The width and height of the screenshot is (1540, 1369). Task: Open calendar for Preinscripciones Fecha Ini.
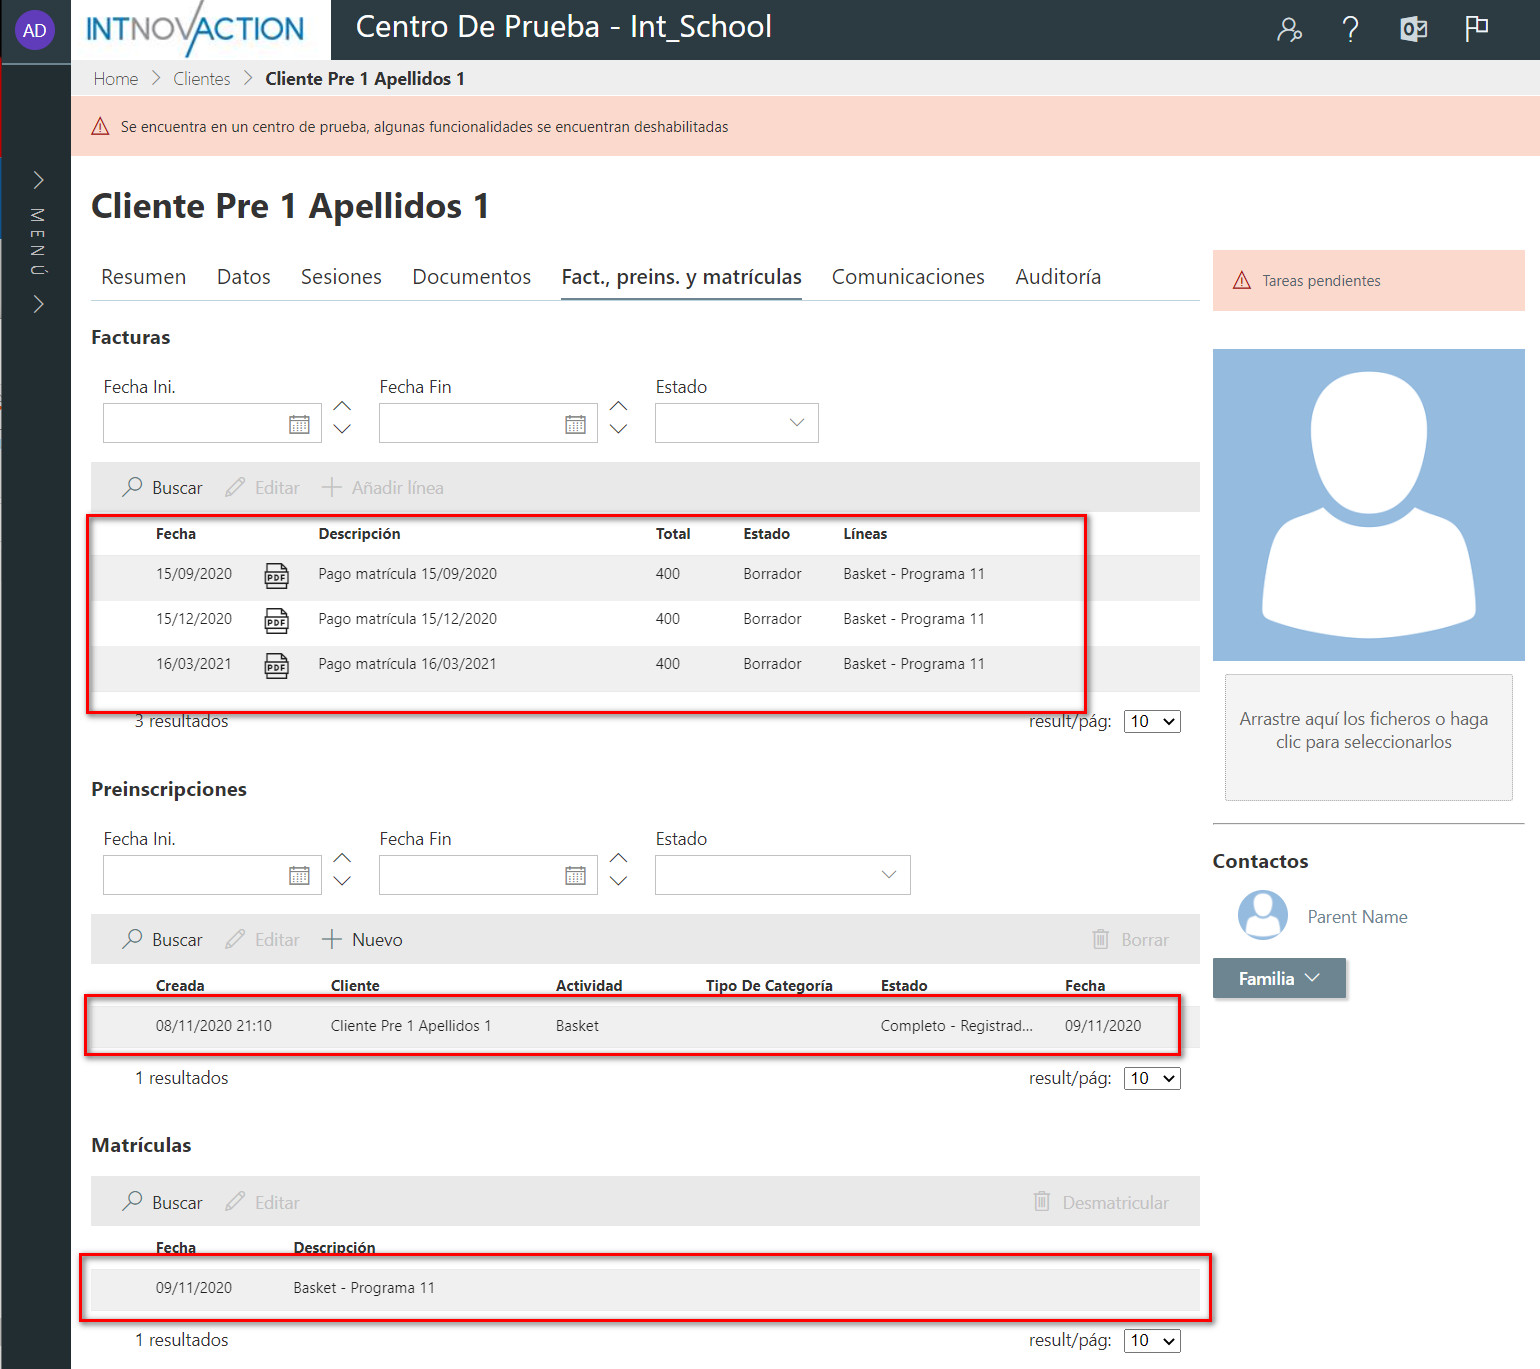click(299, 875)
